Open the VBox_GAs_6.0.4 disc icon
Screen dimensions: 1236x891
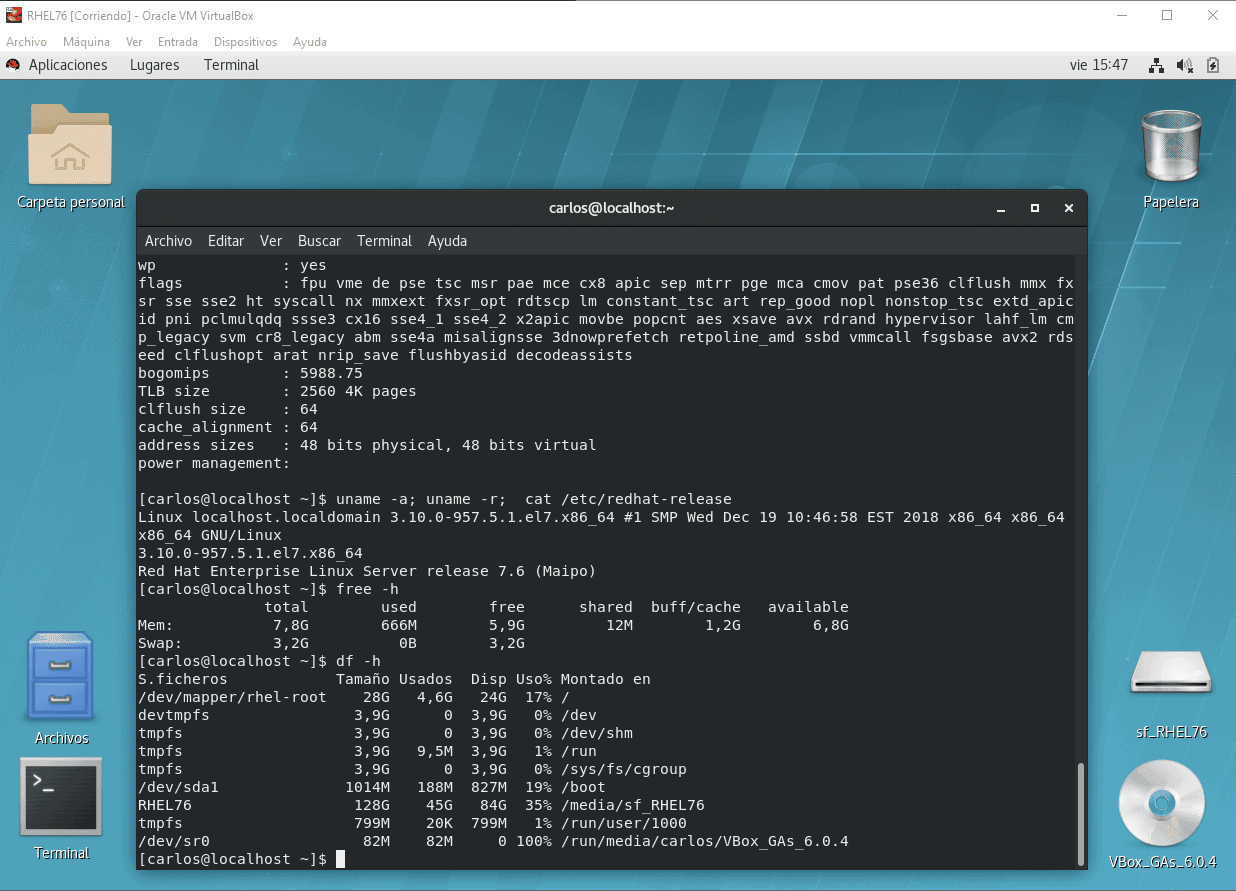click(x=1161, y=804)
